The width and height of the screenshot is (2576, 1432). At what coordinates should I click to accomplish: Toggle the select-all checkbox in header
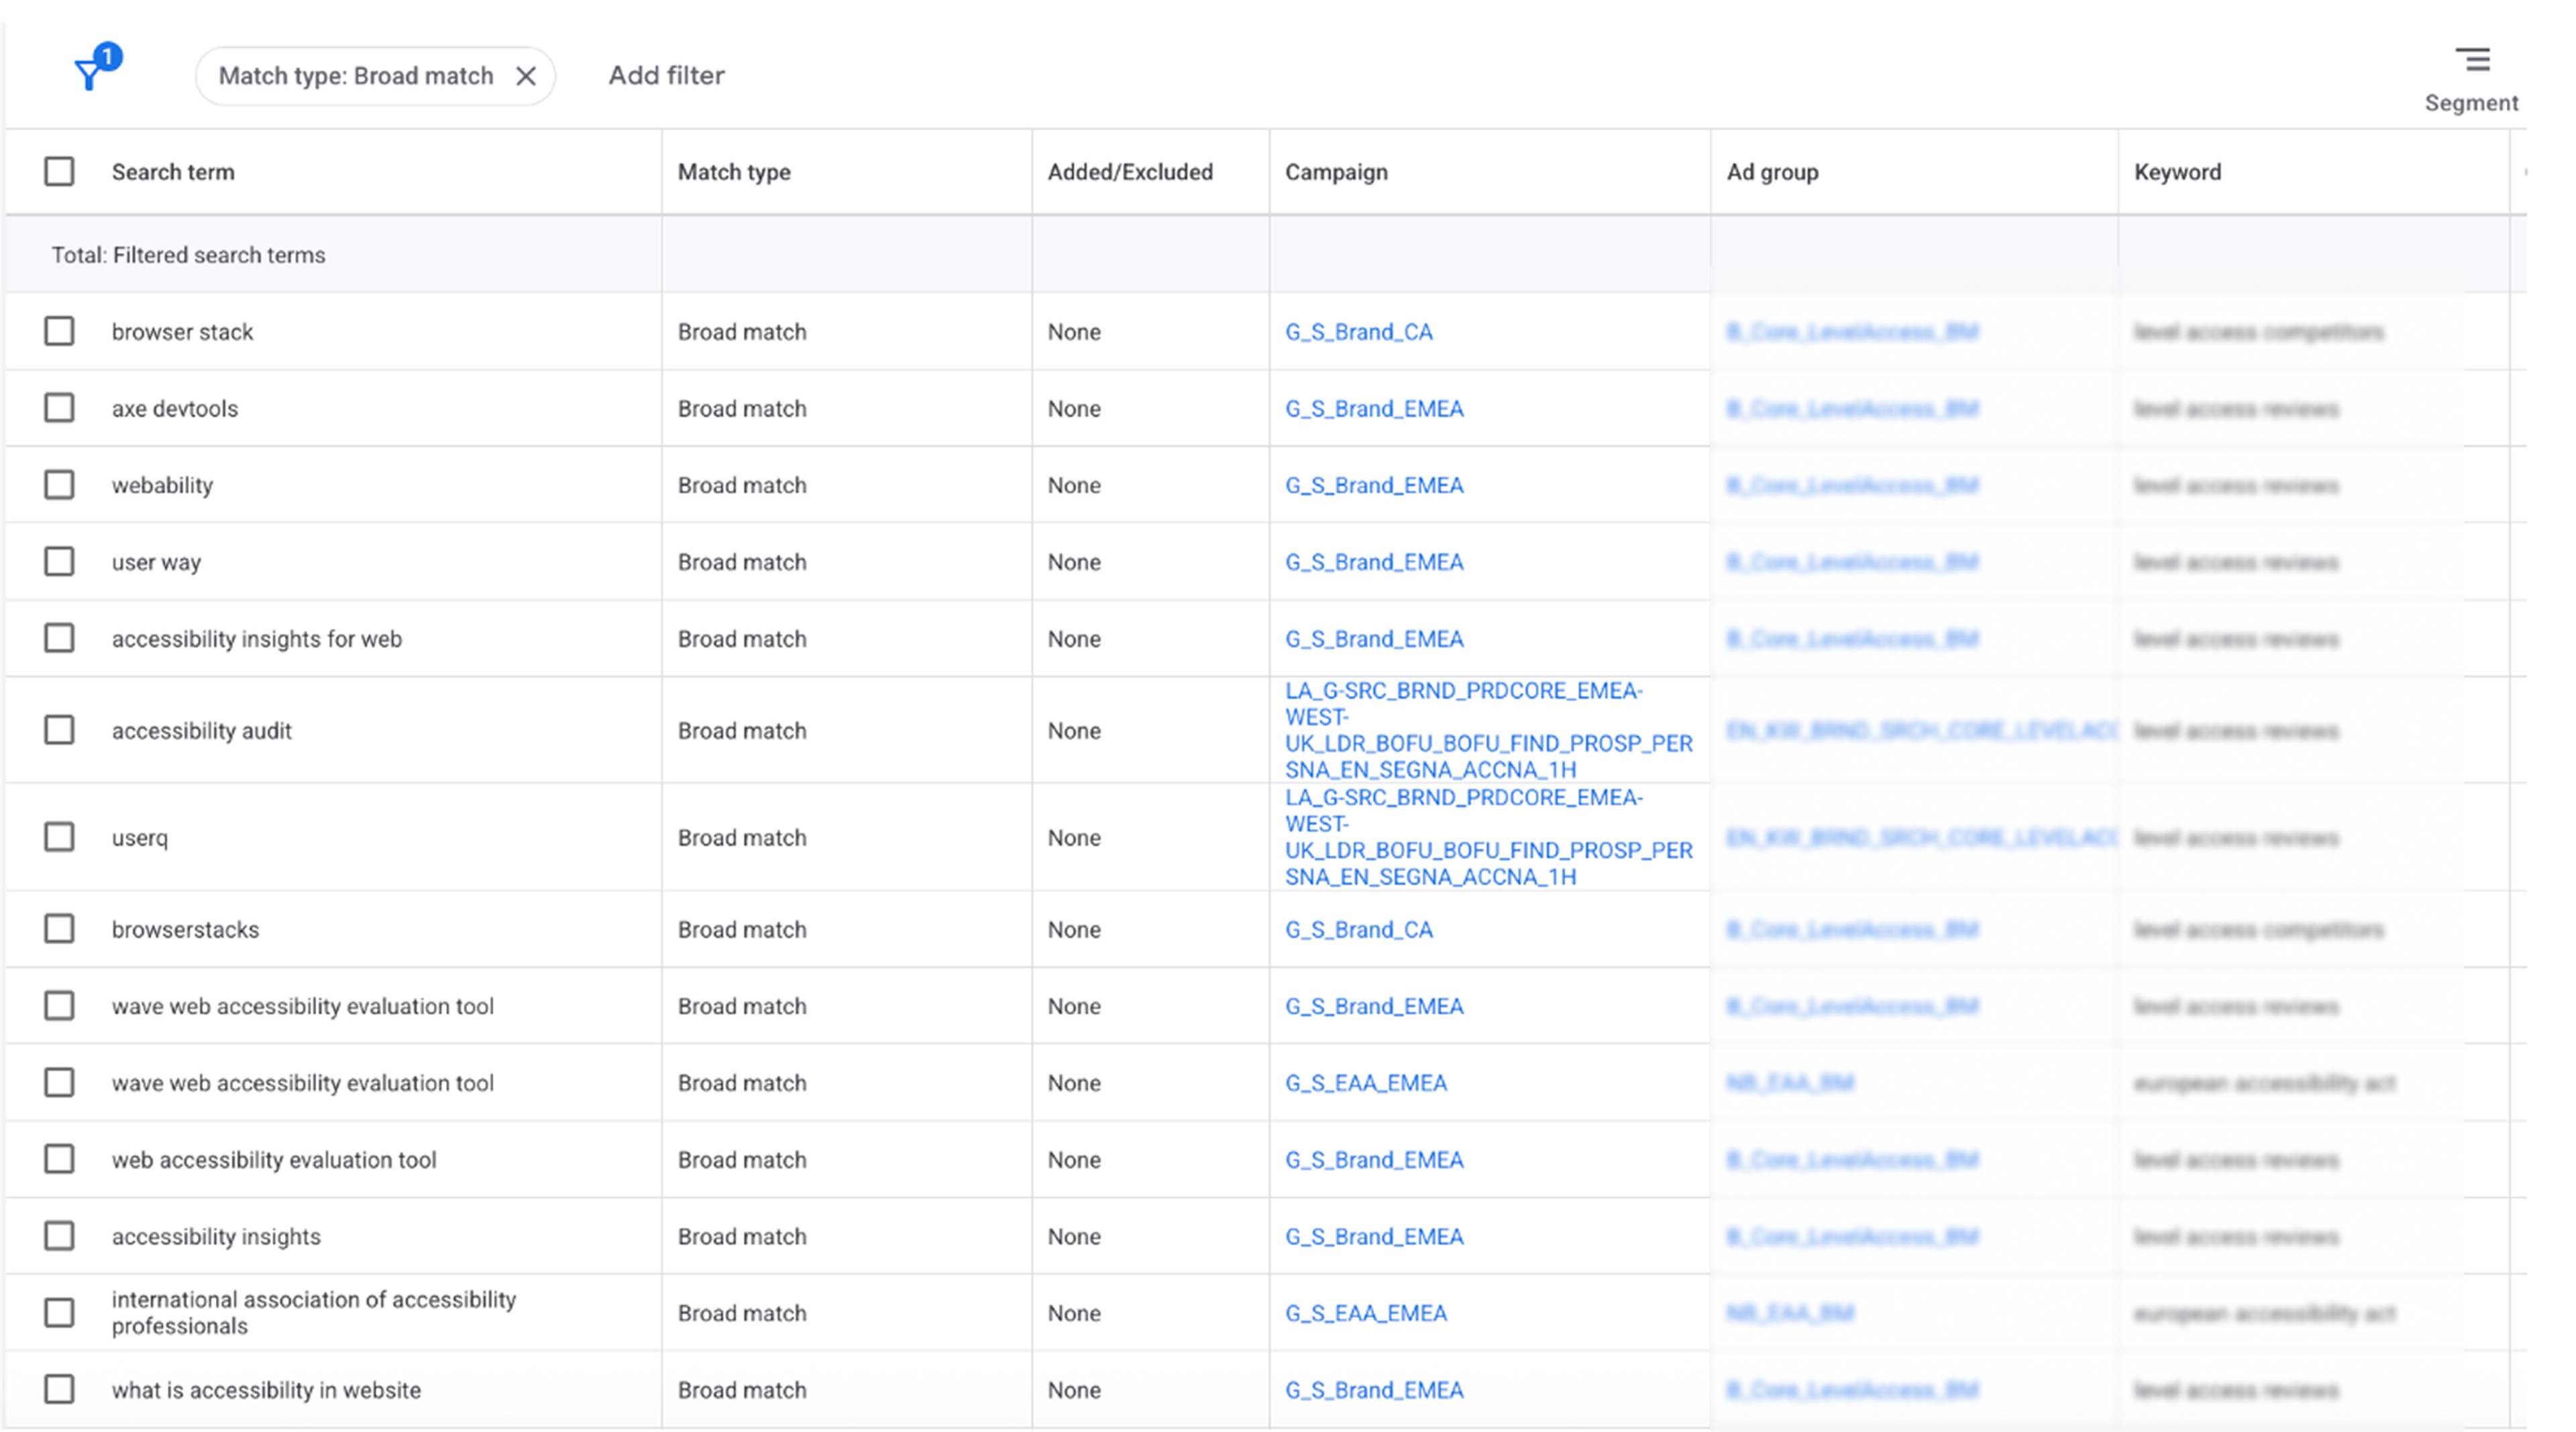[59, 171]
